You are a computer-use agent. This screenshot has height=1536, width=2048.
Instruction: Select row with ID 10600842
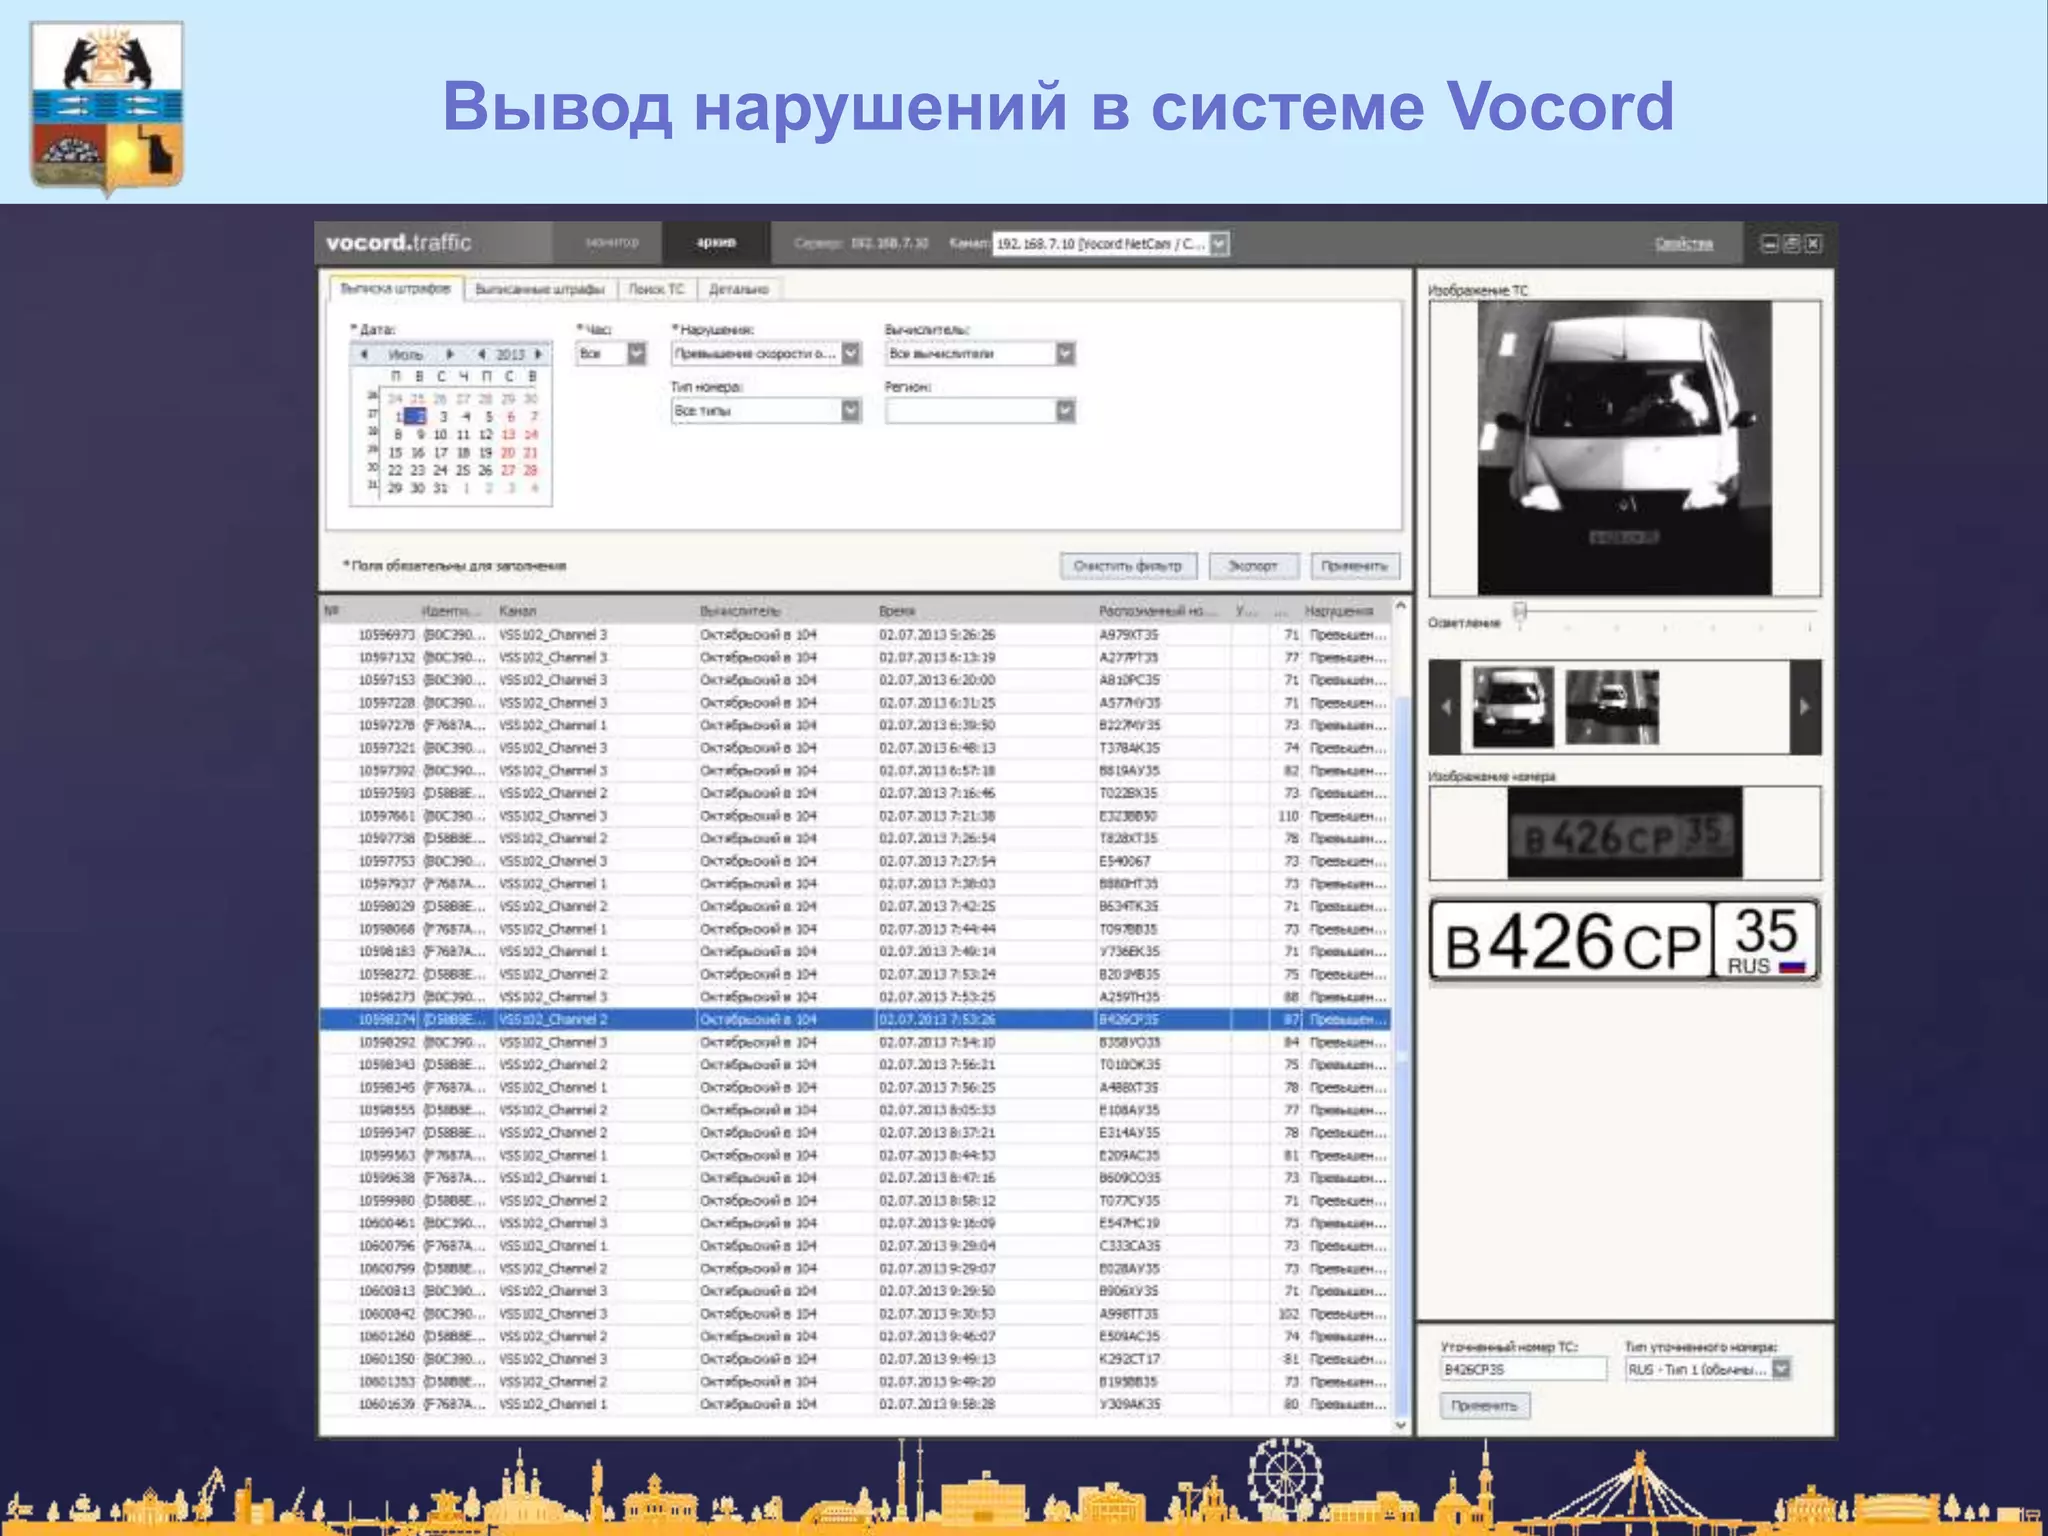[x=855, y=1314]
